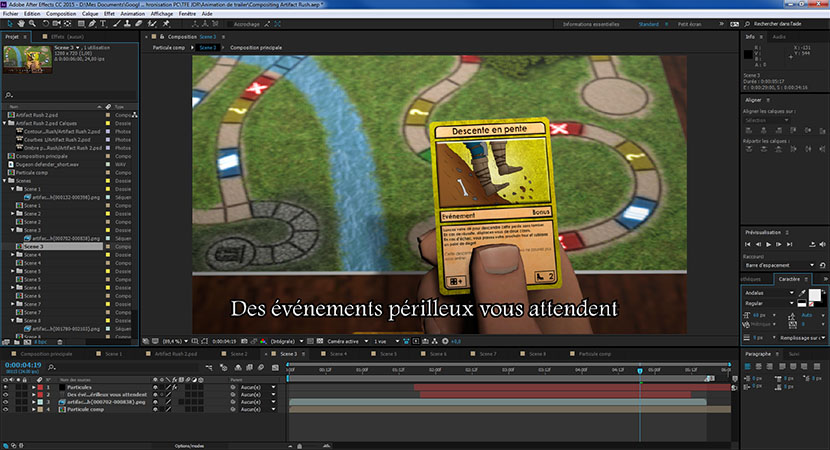Select the Zoom magnifier tool
Image resolution: width=830 pixels, height=450 pixels.
pos(32,24)
